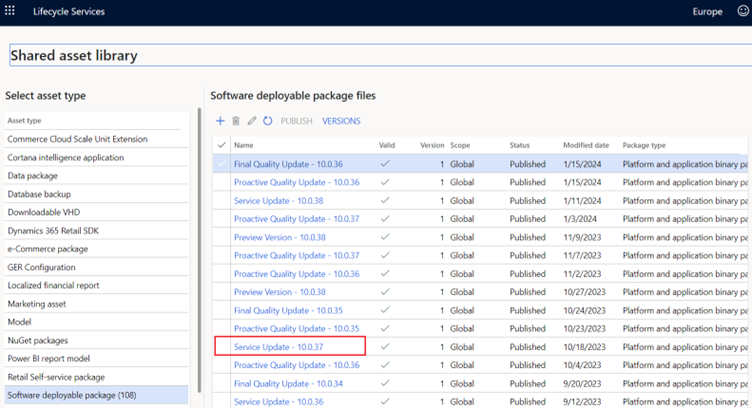Click the plus icon to add asset
Image resolution: width=752 pixels, height=408 pixels.
click(221, 121)
